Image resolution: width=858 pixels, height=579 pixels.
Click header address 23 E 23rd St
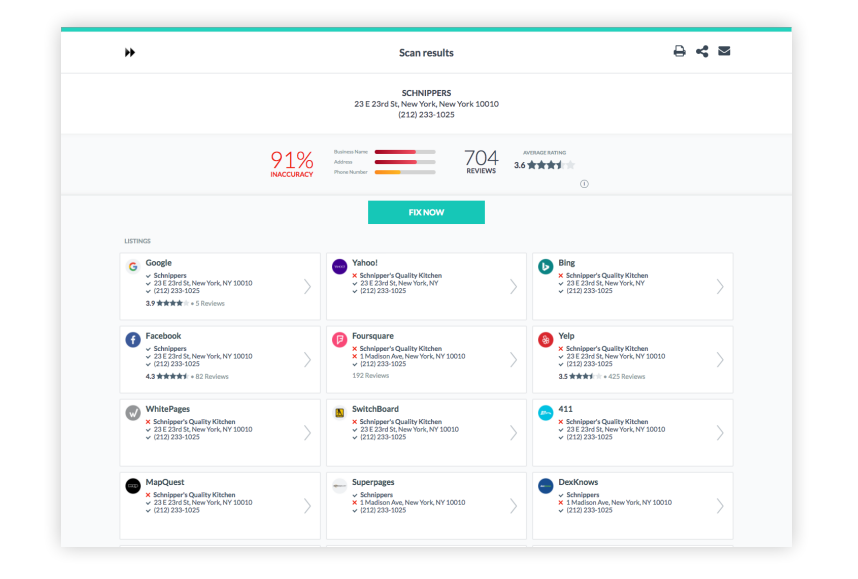pos(426,104)
